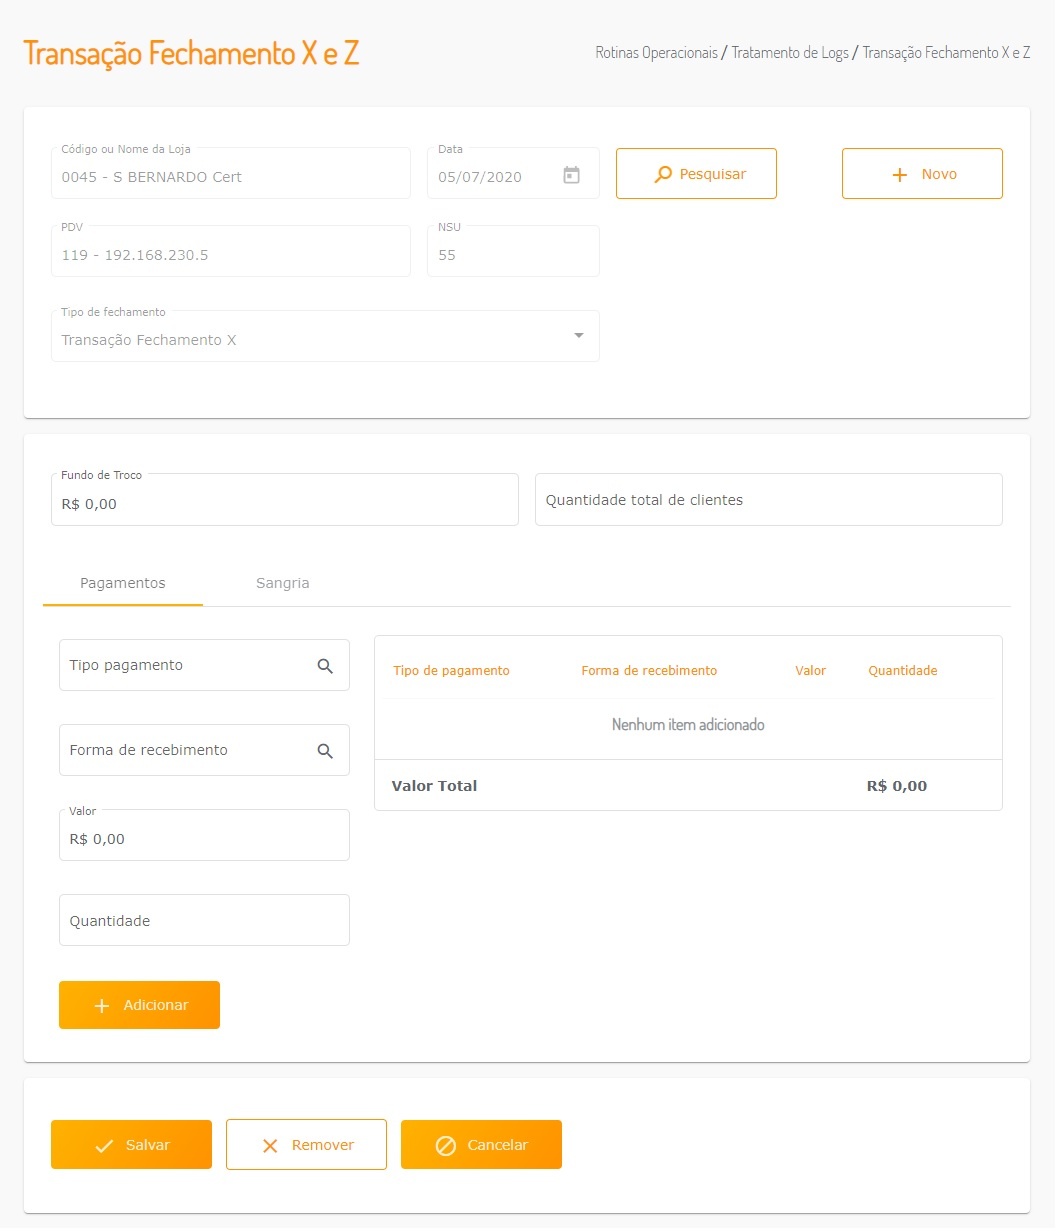Click the prohibition icon on Cancelar button
The image size is (1057, 1231).
click(446, 1146)
